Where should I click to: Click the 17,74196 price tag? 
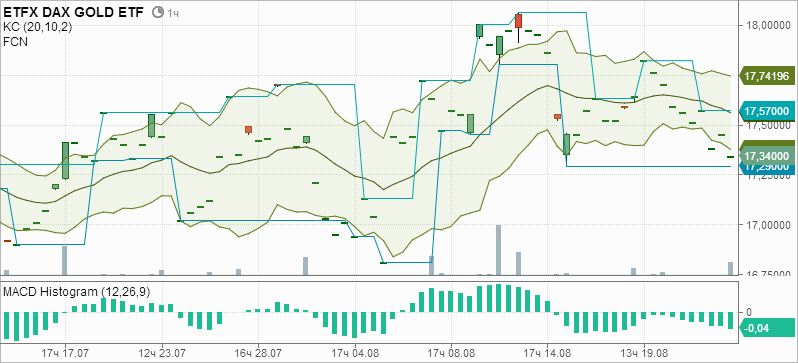(x=766, y=77)
